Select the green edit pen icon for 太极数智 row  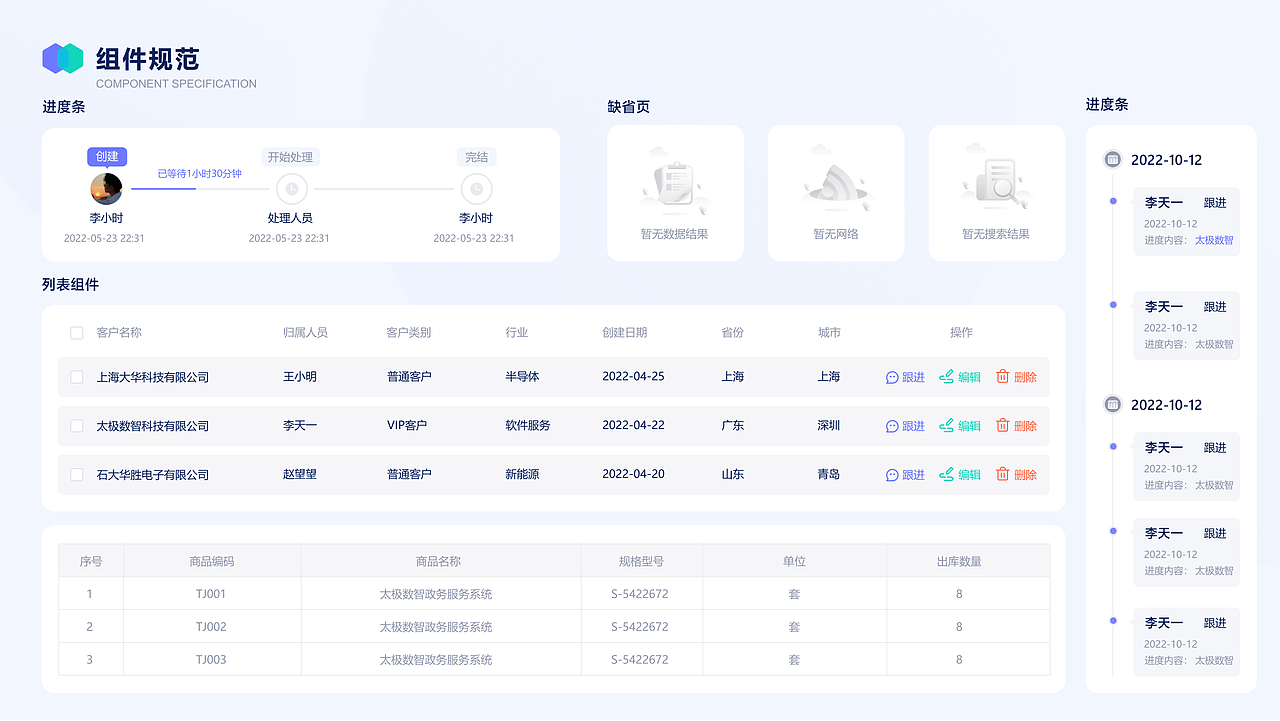click(947, 425)
